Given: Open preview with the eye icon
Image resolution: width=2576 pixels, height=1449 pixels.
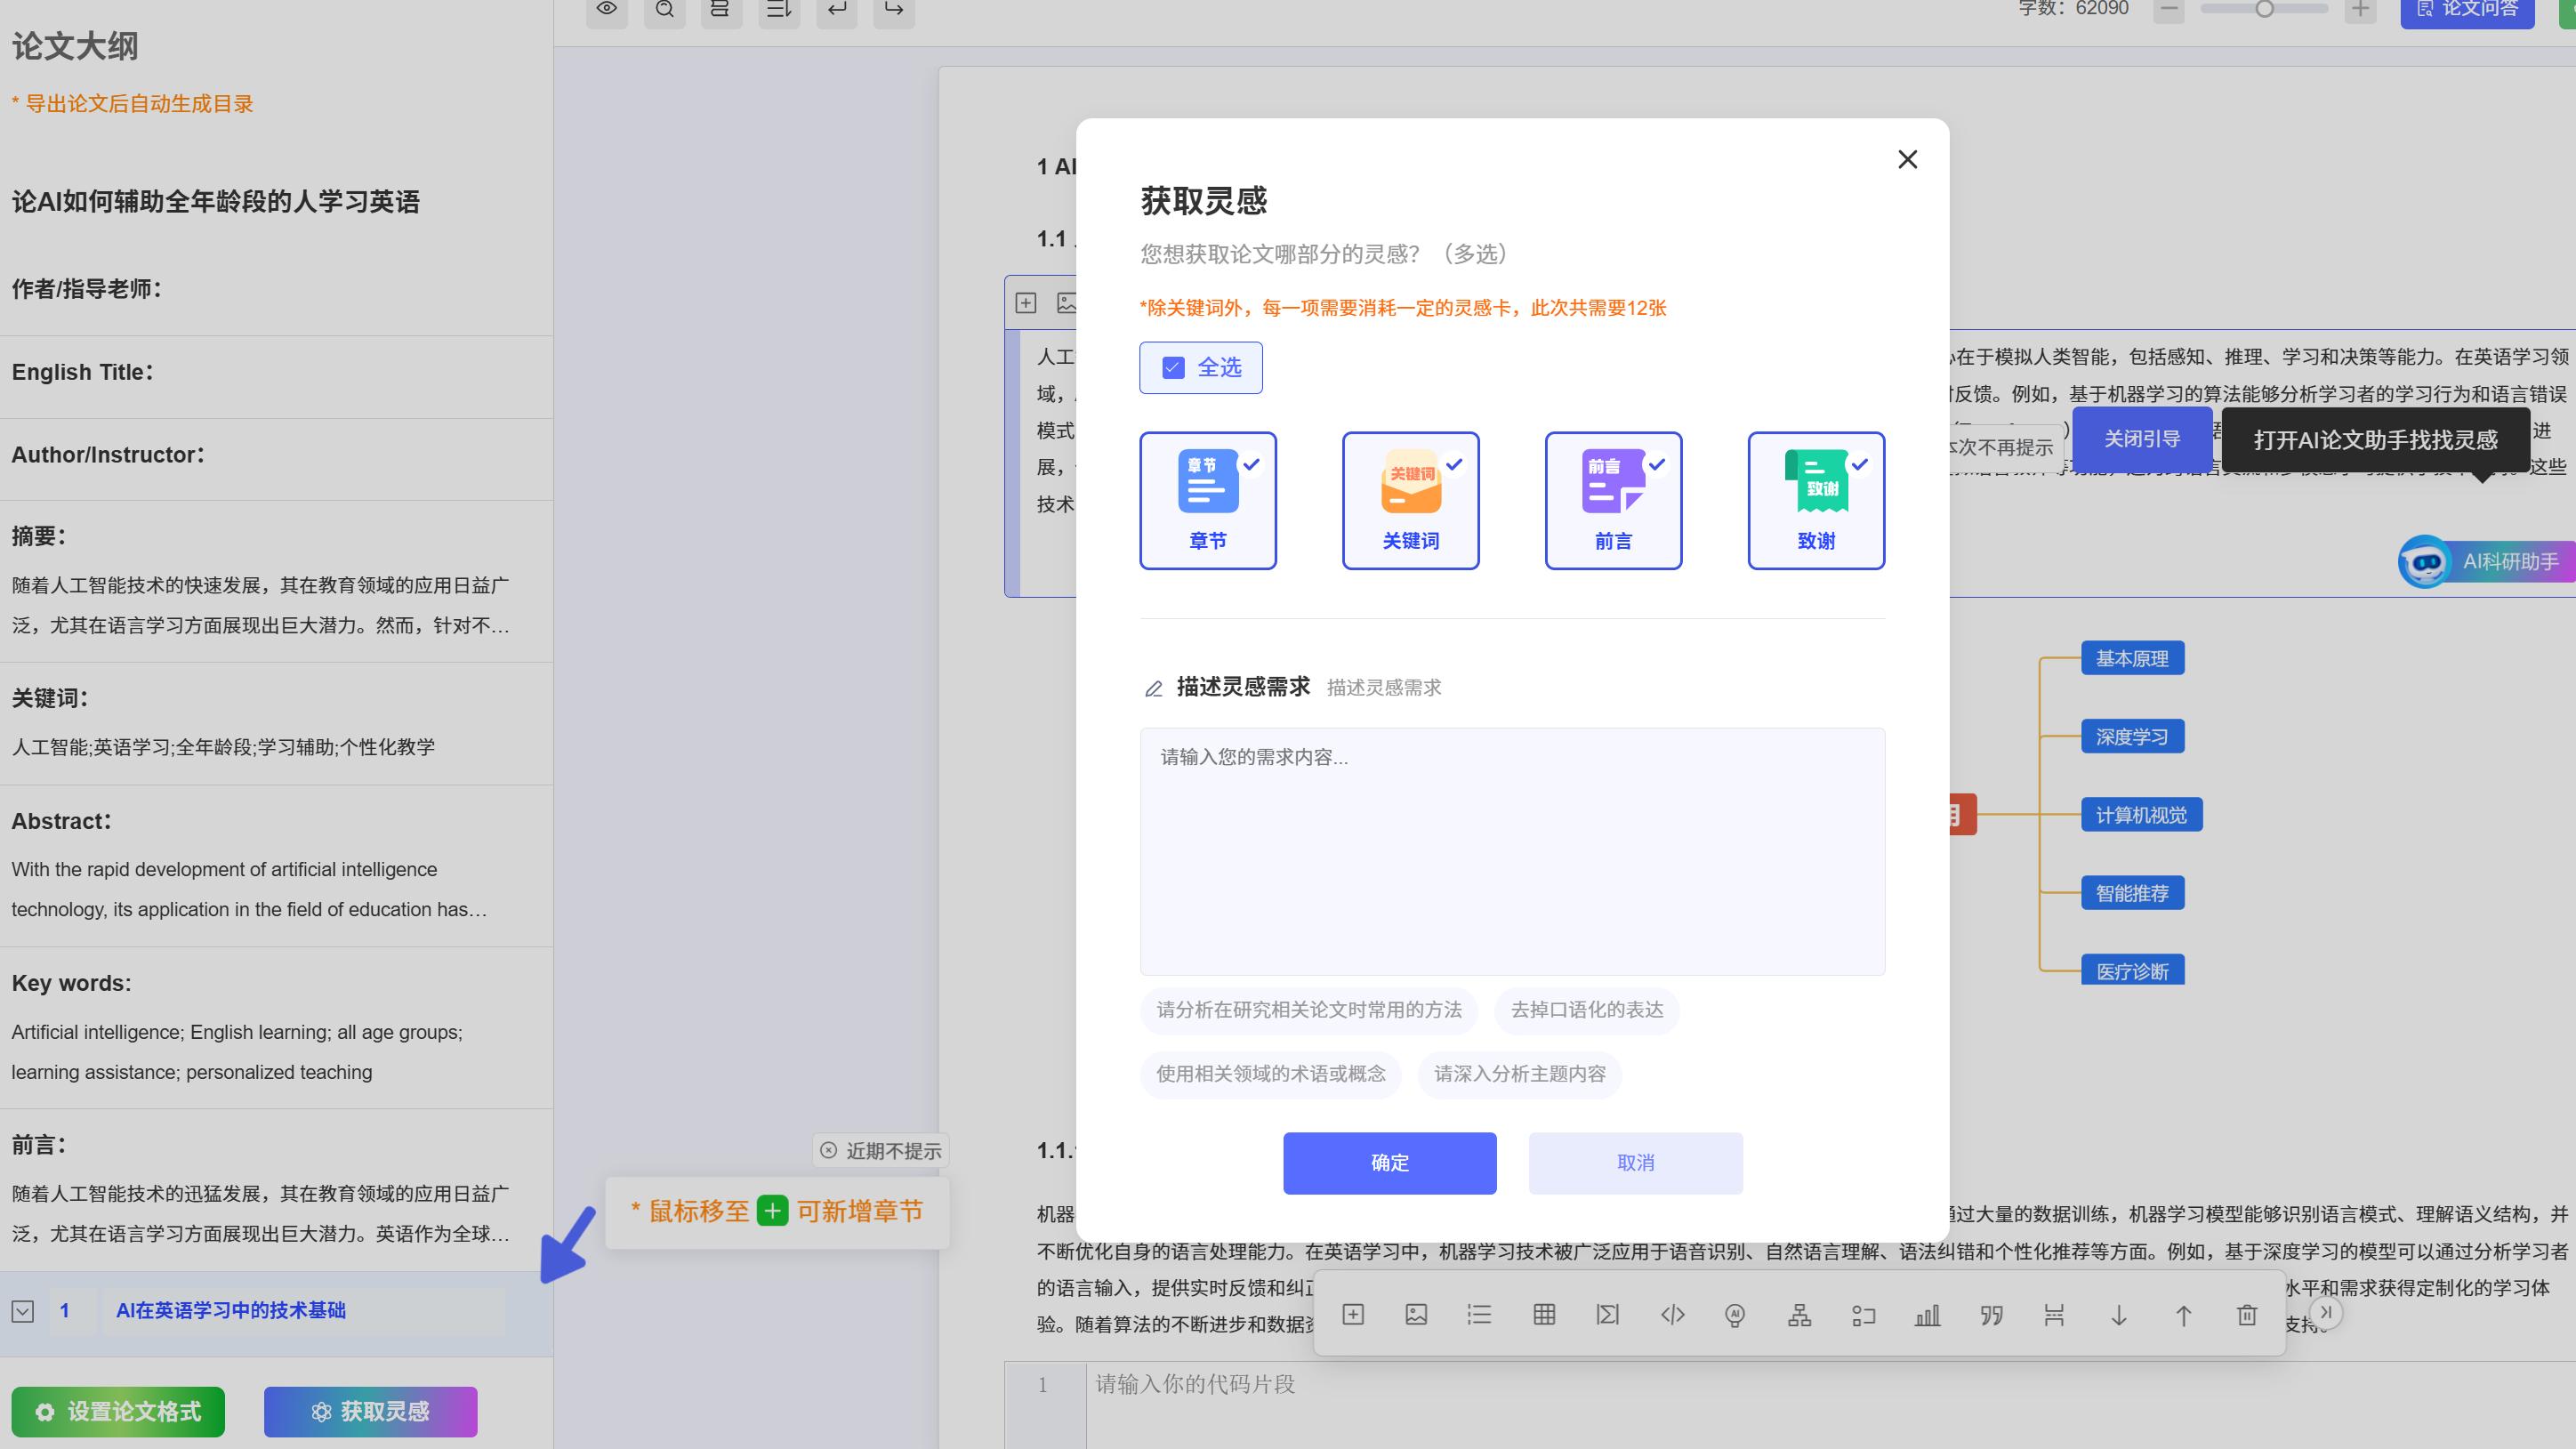Looking at the screenshot, I should pyautogui.click(x=607, y=8).
